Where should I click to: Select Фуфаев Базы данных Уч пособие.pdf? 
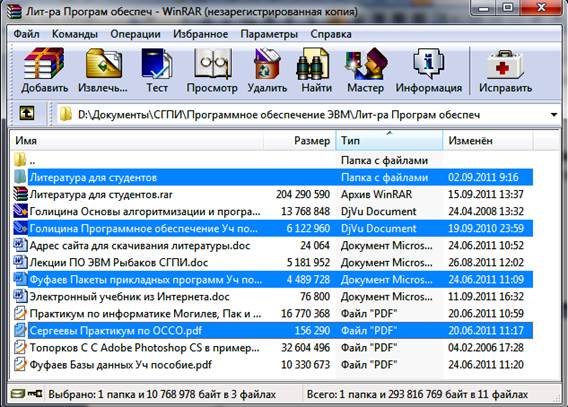121,365
